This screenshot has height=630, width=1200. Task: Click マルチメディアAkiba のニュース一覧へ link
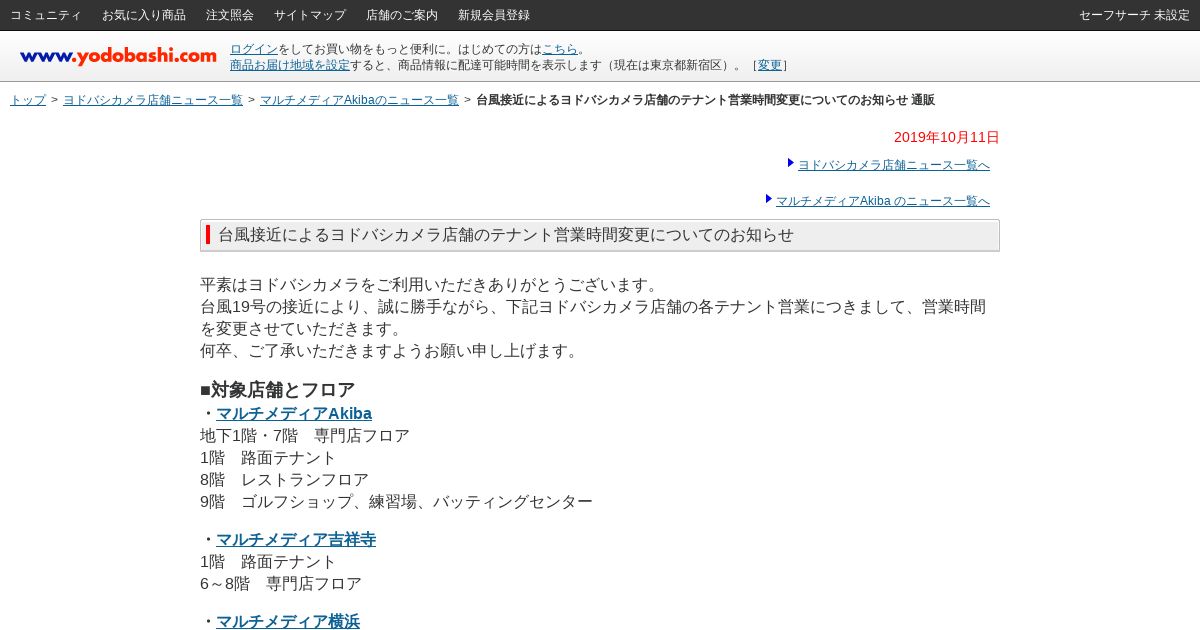[x=883, y=201]
